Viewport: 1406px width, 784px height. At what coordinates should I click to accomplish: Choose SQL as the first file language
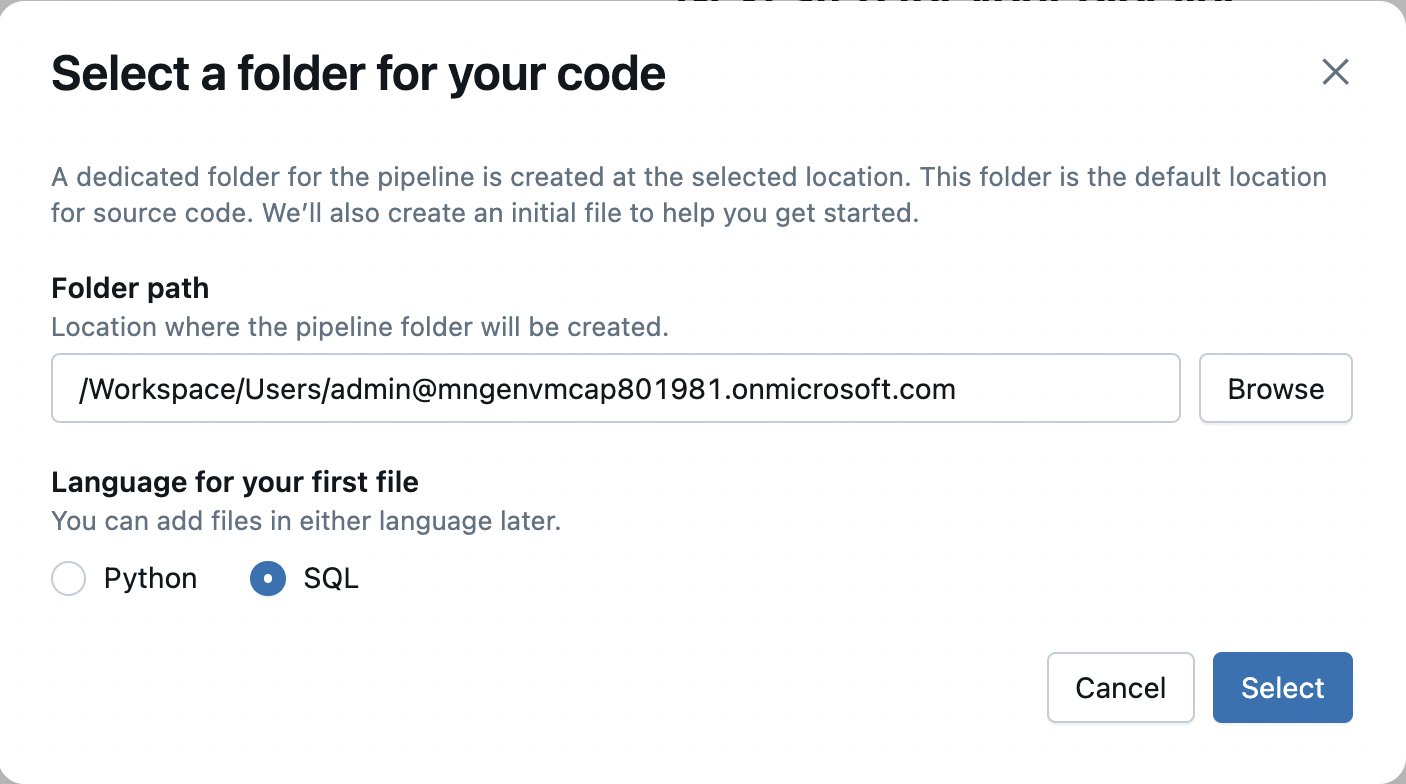(x=267, y=578)
